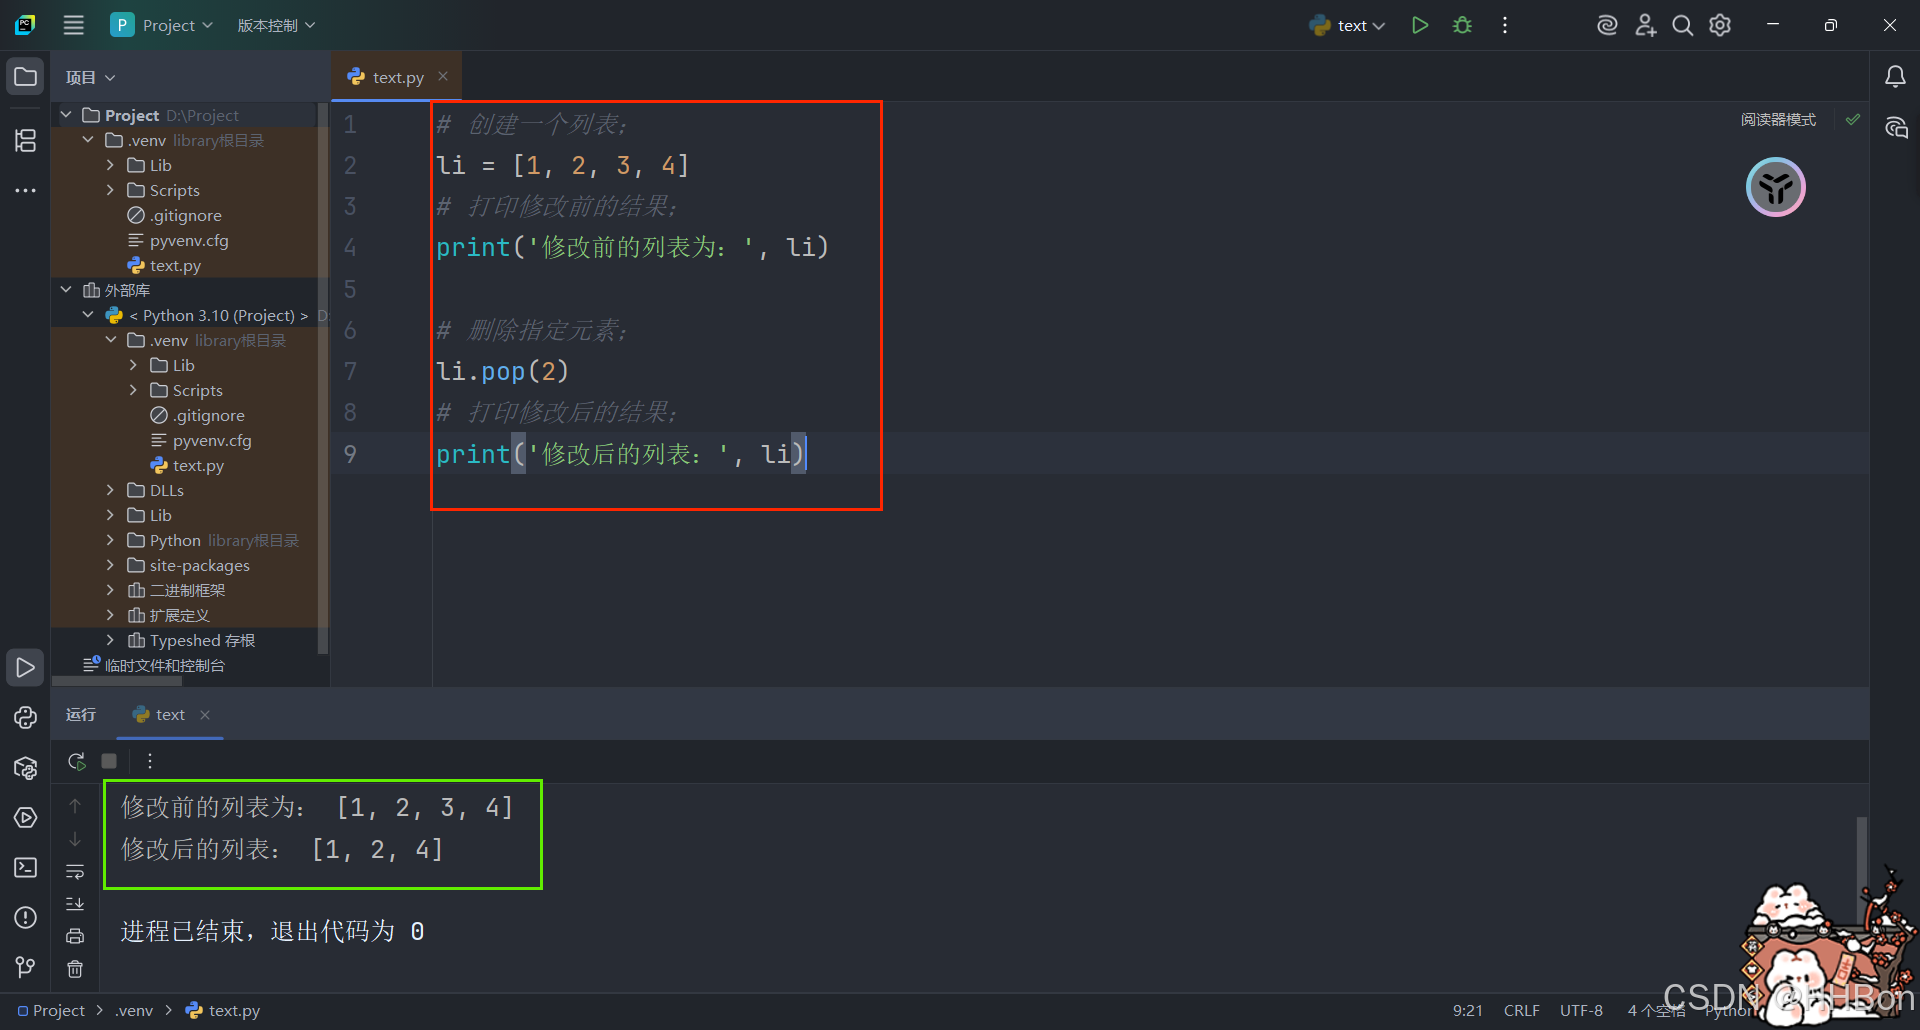The width and height of the screenshot is (1920, 1030).
Task: Open the 项目 view selector dropdown
Action: tap(90, 77)
